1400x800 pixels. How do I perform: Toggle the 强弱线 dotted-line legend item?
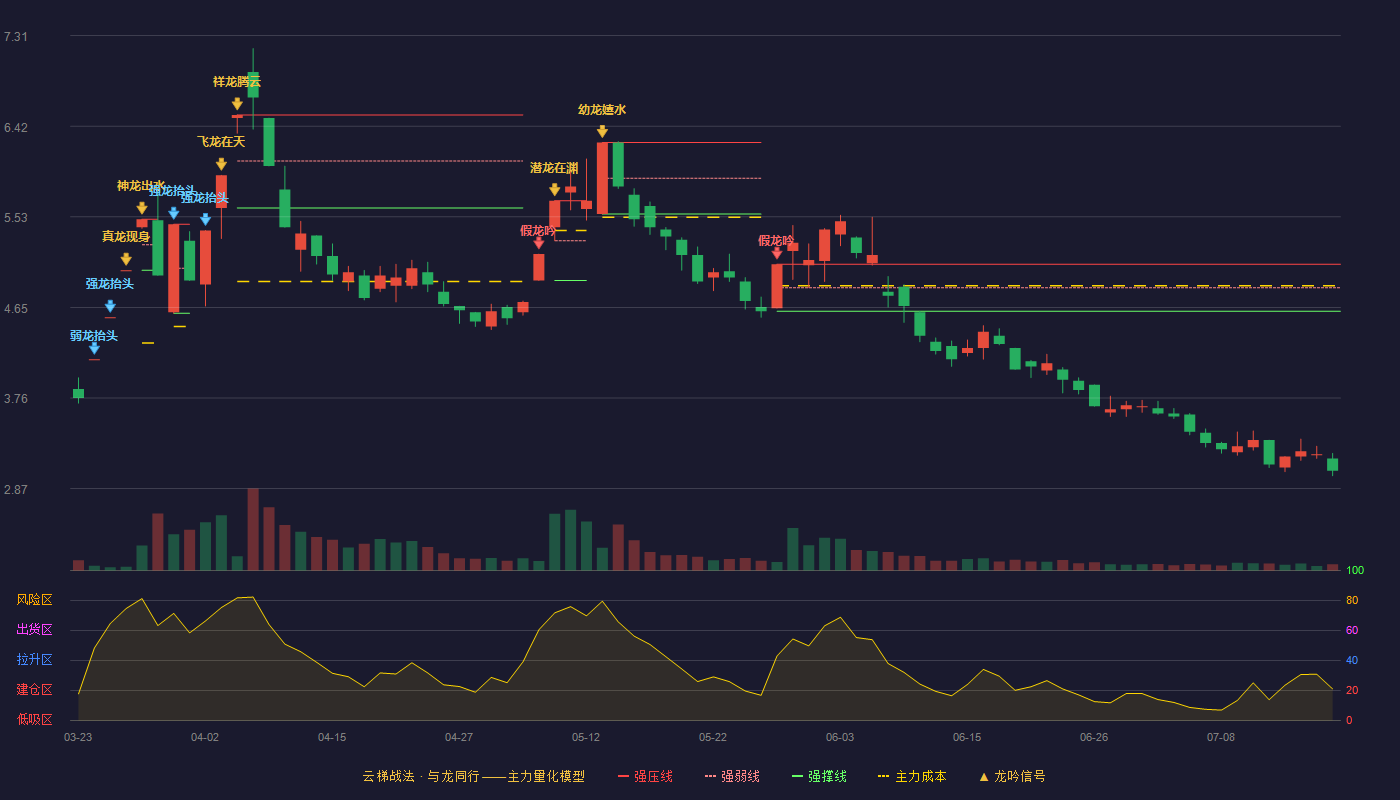pos(732,776)
